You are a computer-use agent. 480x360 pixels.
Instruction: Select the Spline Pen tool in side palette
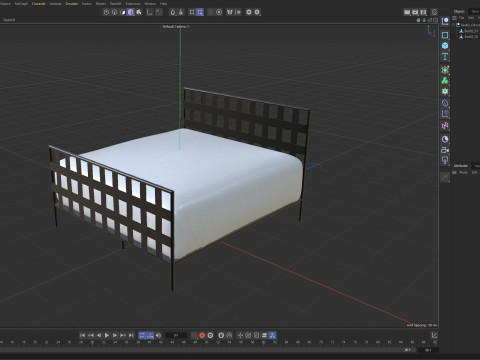click(x=445, y=22)
